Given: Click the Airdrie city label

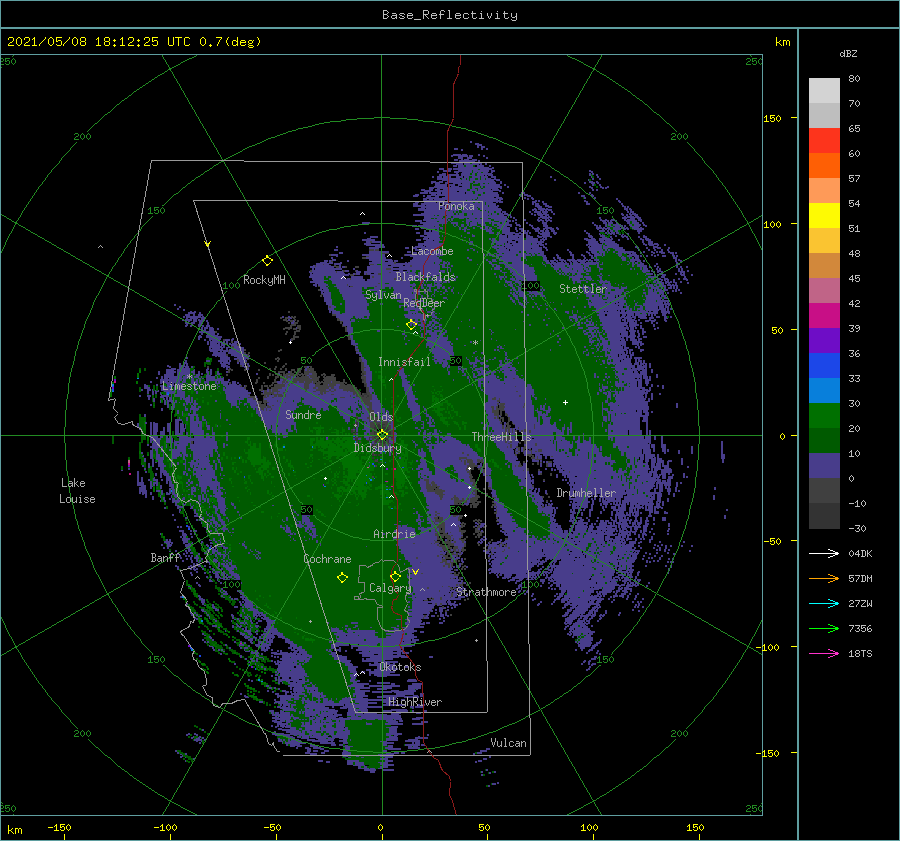Looking at the screenshot, I should pyautogui.click(x=394, y=534).
